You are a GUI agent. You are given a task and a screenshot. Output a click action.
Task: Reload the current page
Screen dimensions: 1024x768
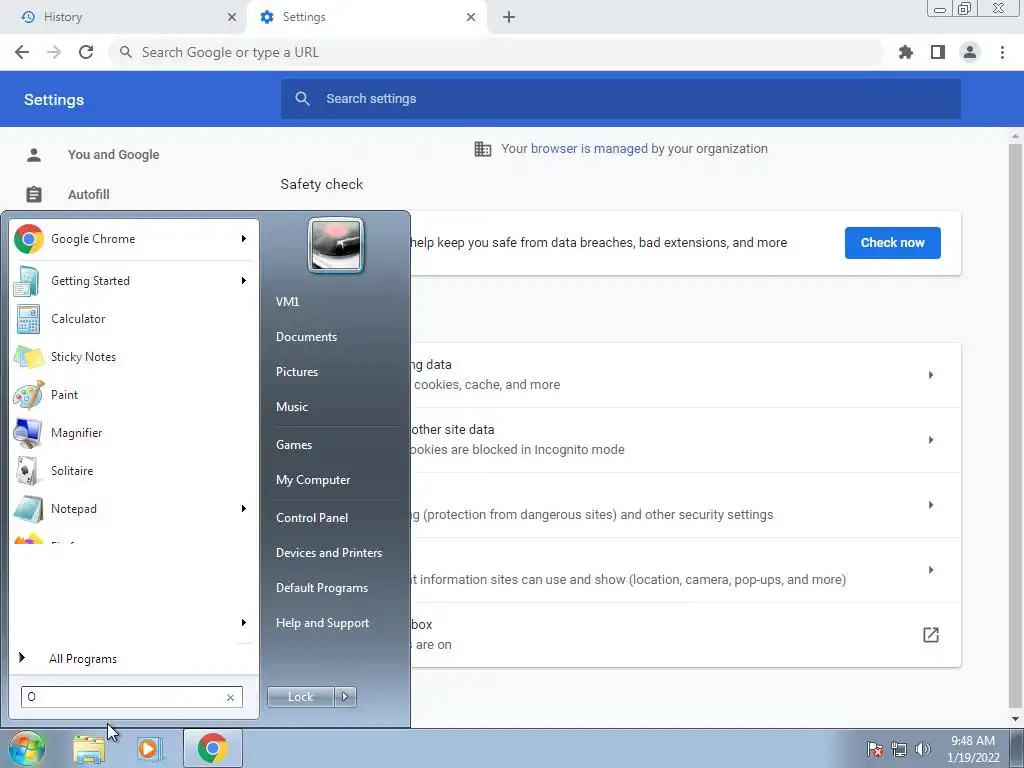pyautogui.click(x=86, y=52)
